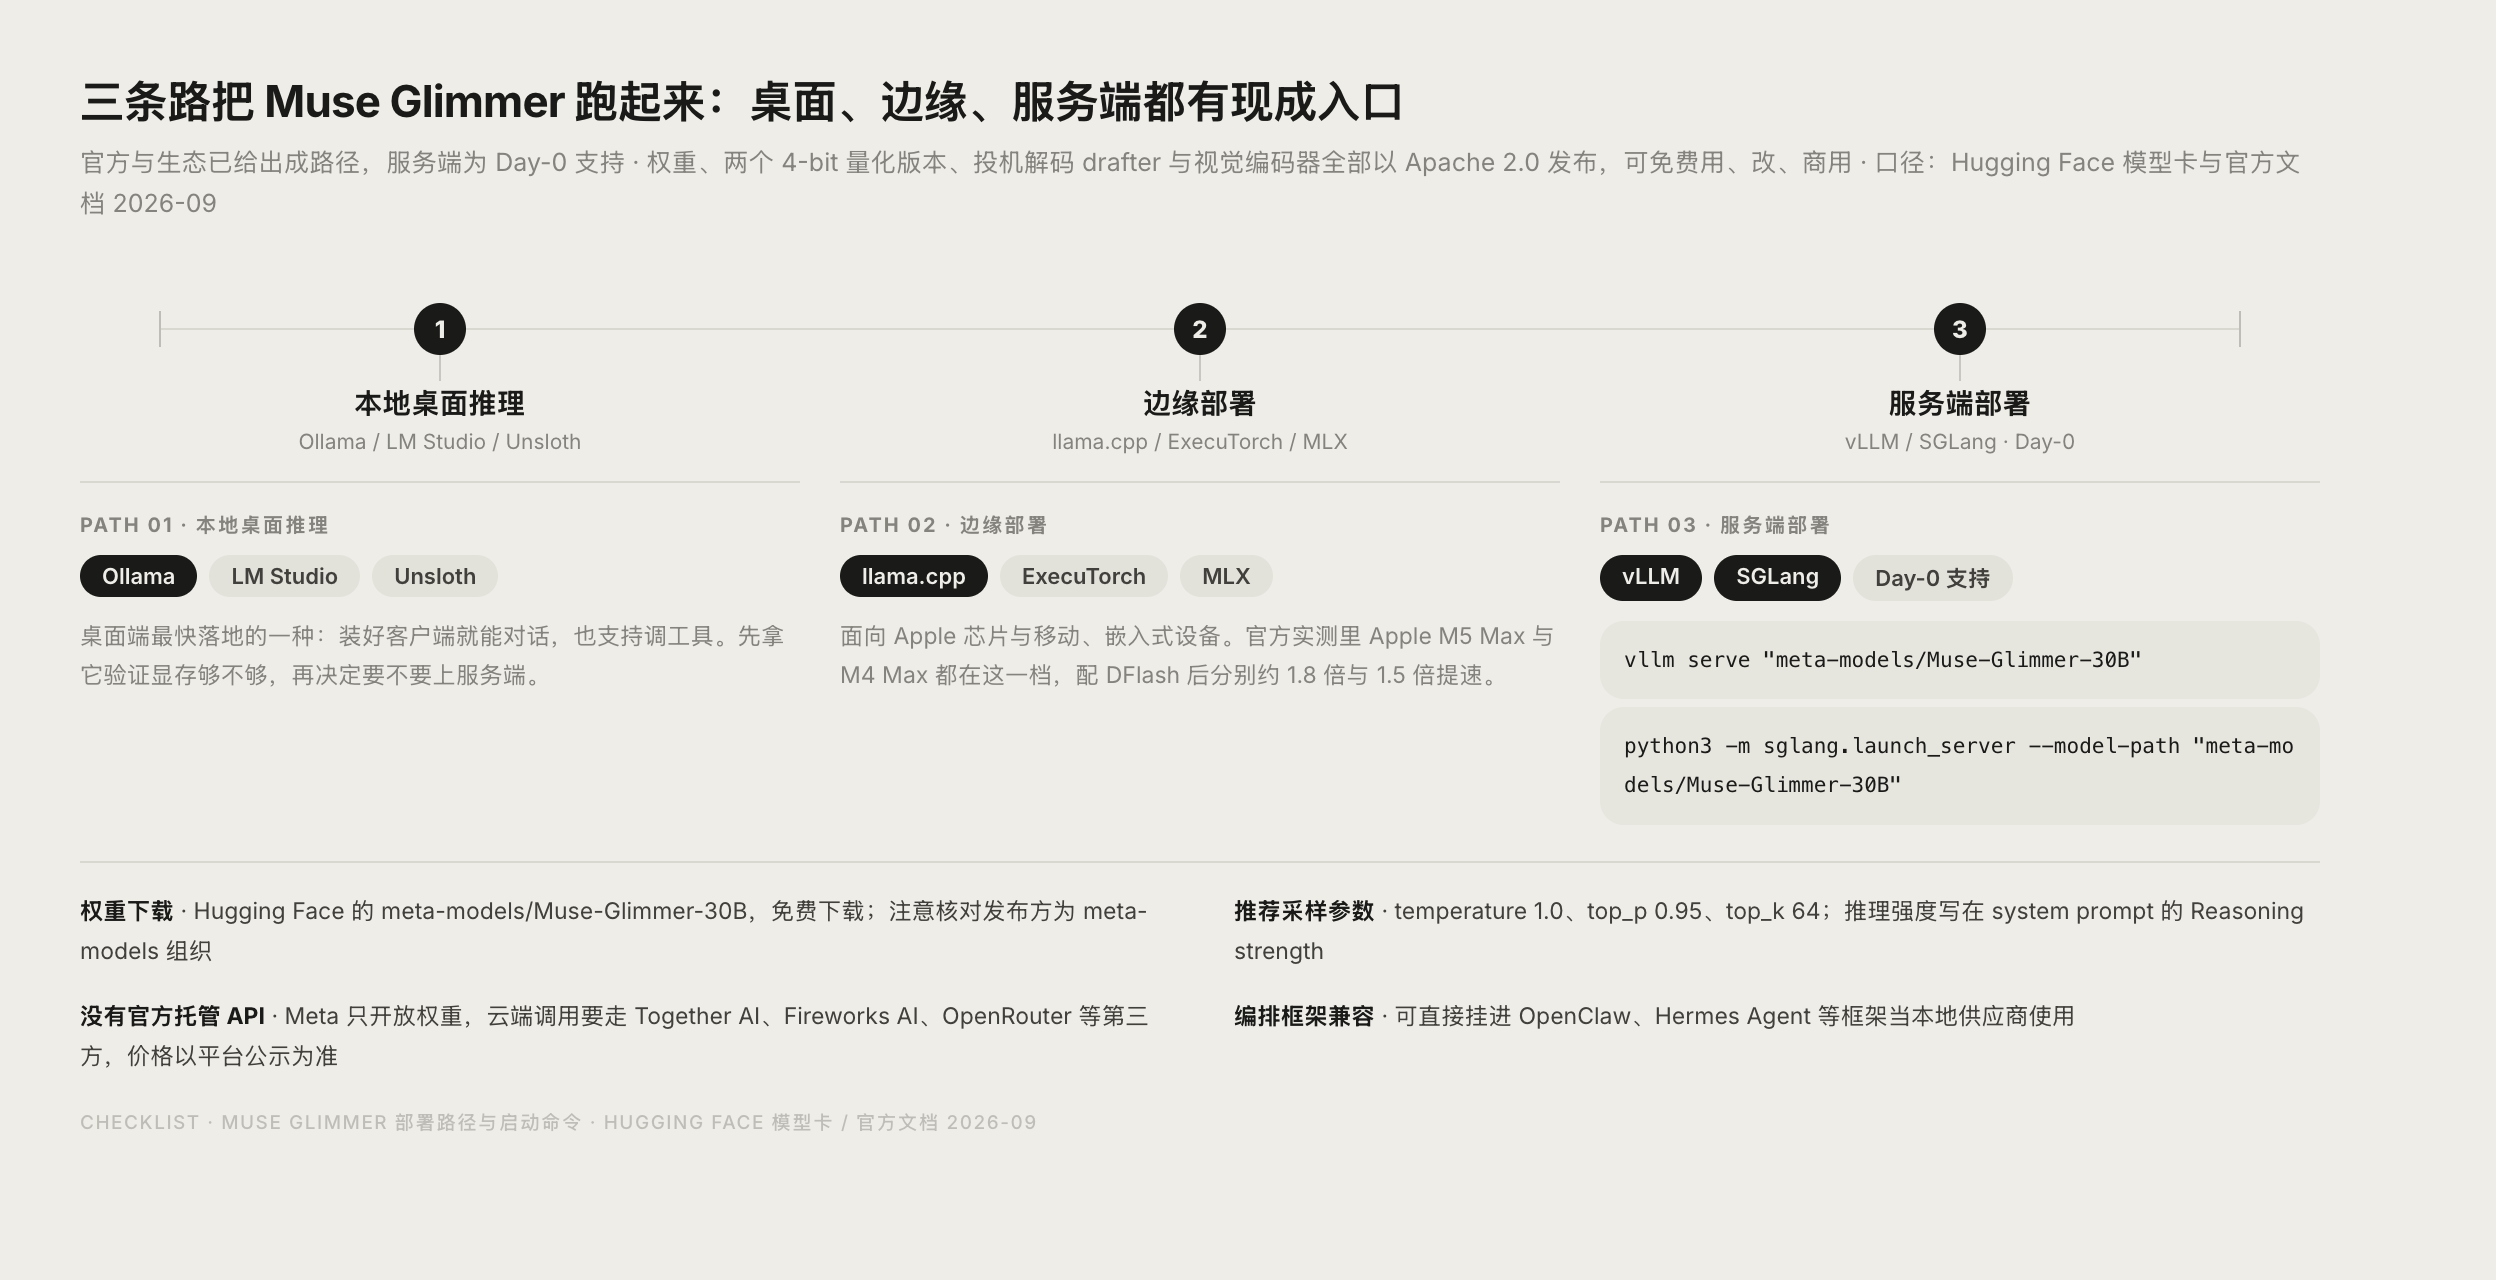
Task: Select the Unsloth pill tag
Action: [x=435, y=576]
